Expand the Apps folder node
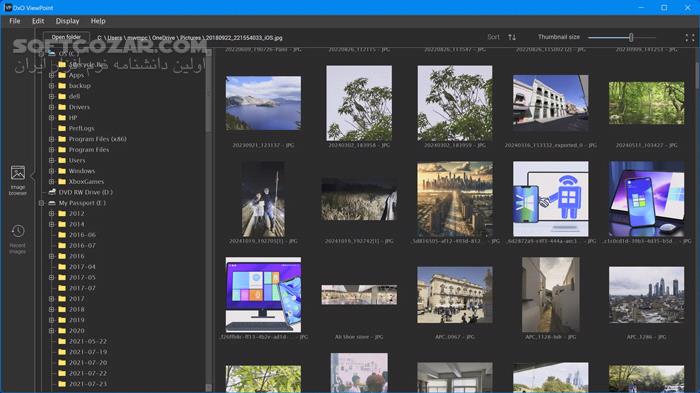Screen dimensions: 700x393 pyautogui.click(x=51, y=75)
